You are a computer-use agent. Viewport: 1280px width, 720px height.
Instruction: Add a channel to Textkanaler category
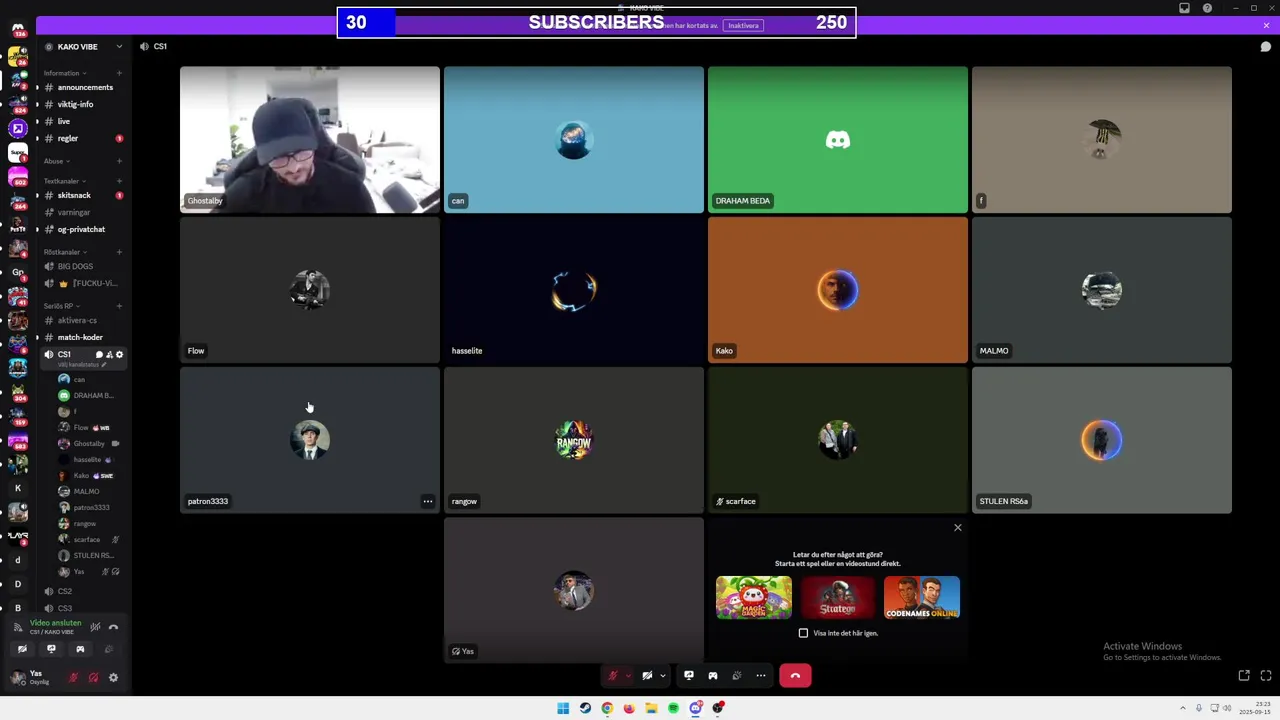(x=119, y=181)
